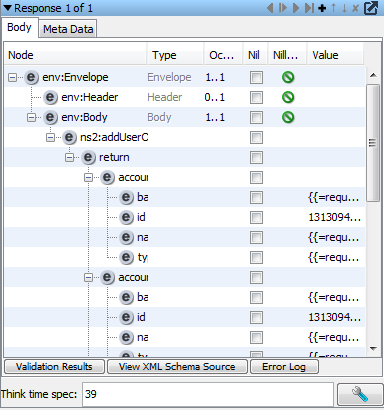The height and width of the screenshot is (410, 384).
Task: Click the Think time spec input field
Action: pyautogui.click(x=208, y=394)
